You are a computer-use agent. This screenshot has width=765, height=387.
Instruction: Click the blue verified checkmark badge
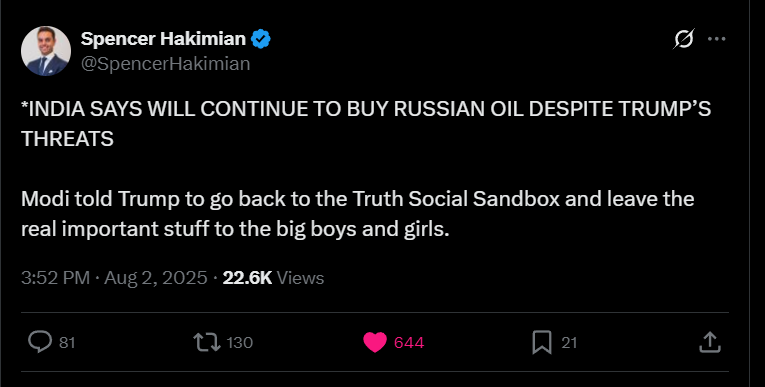(x=261, y=39)
